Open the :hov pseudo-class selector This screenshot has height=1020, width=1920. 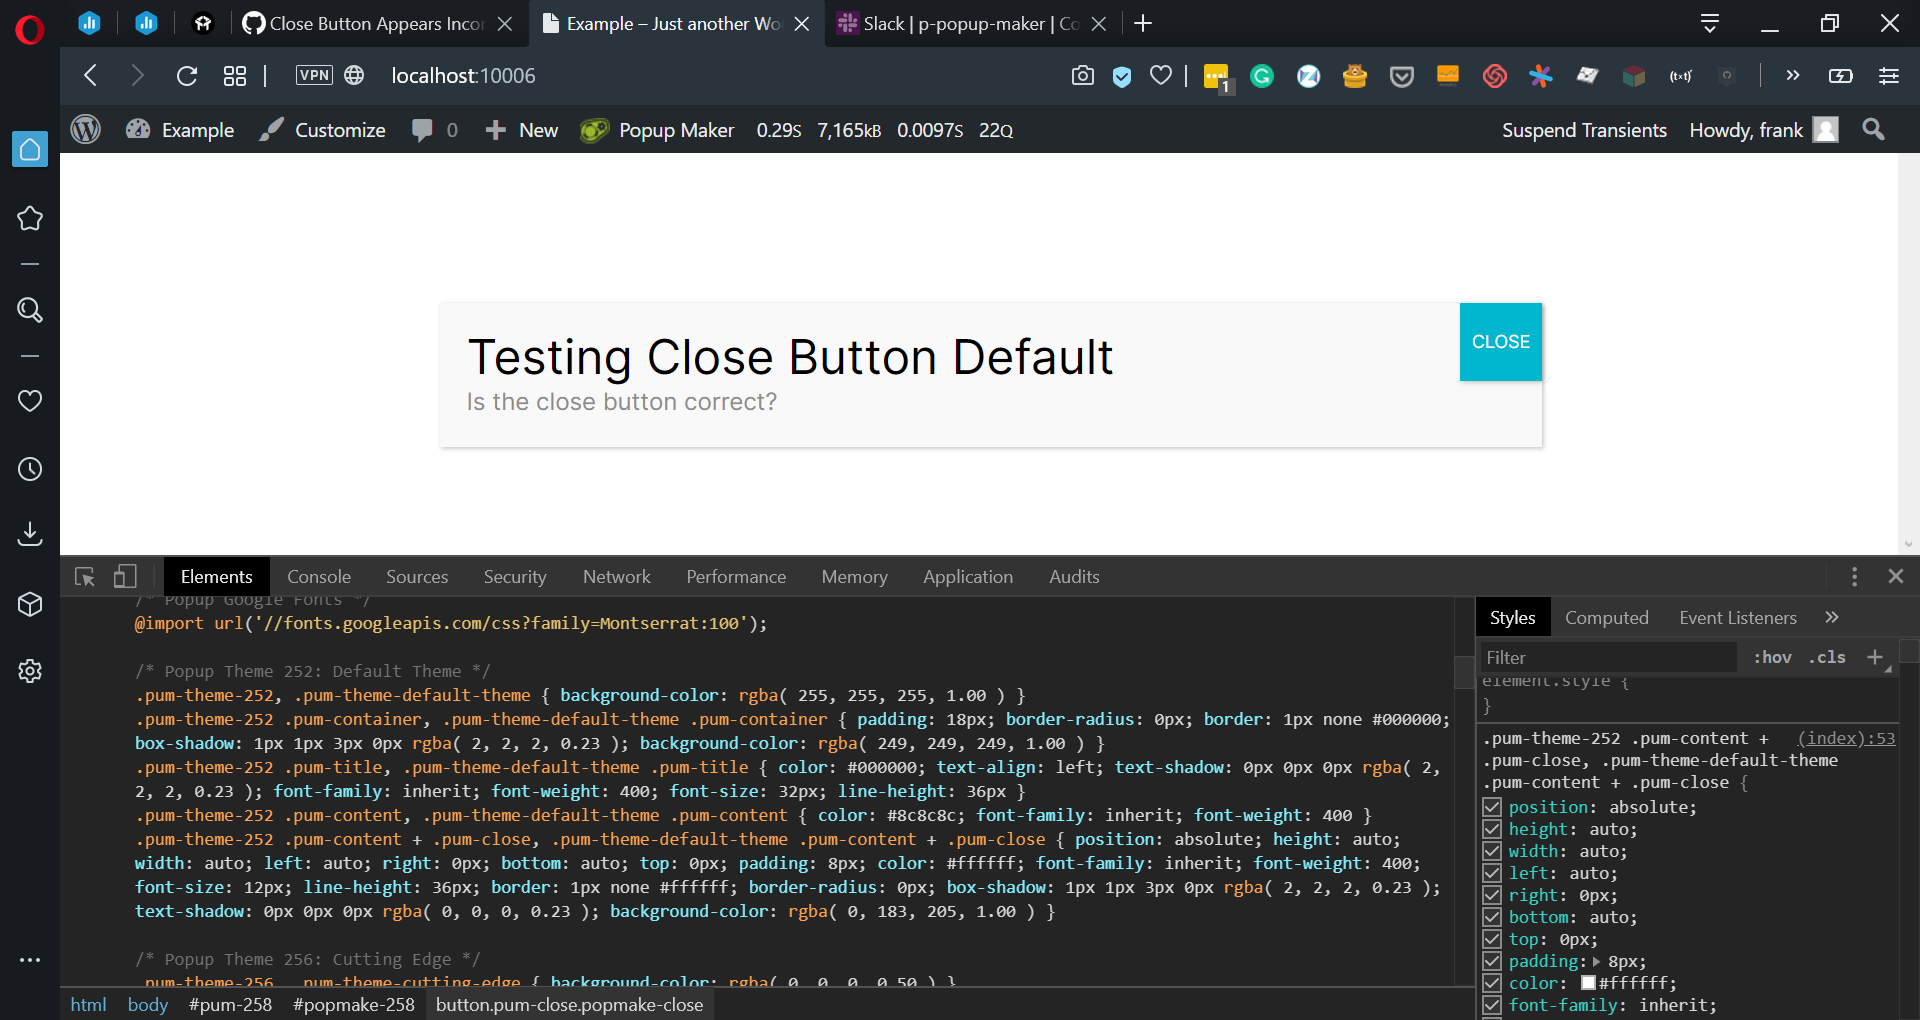[x=1771, y=657]
